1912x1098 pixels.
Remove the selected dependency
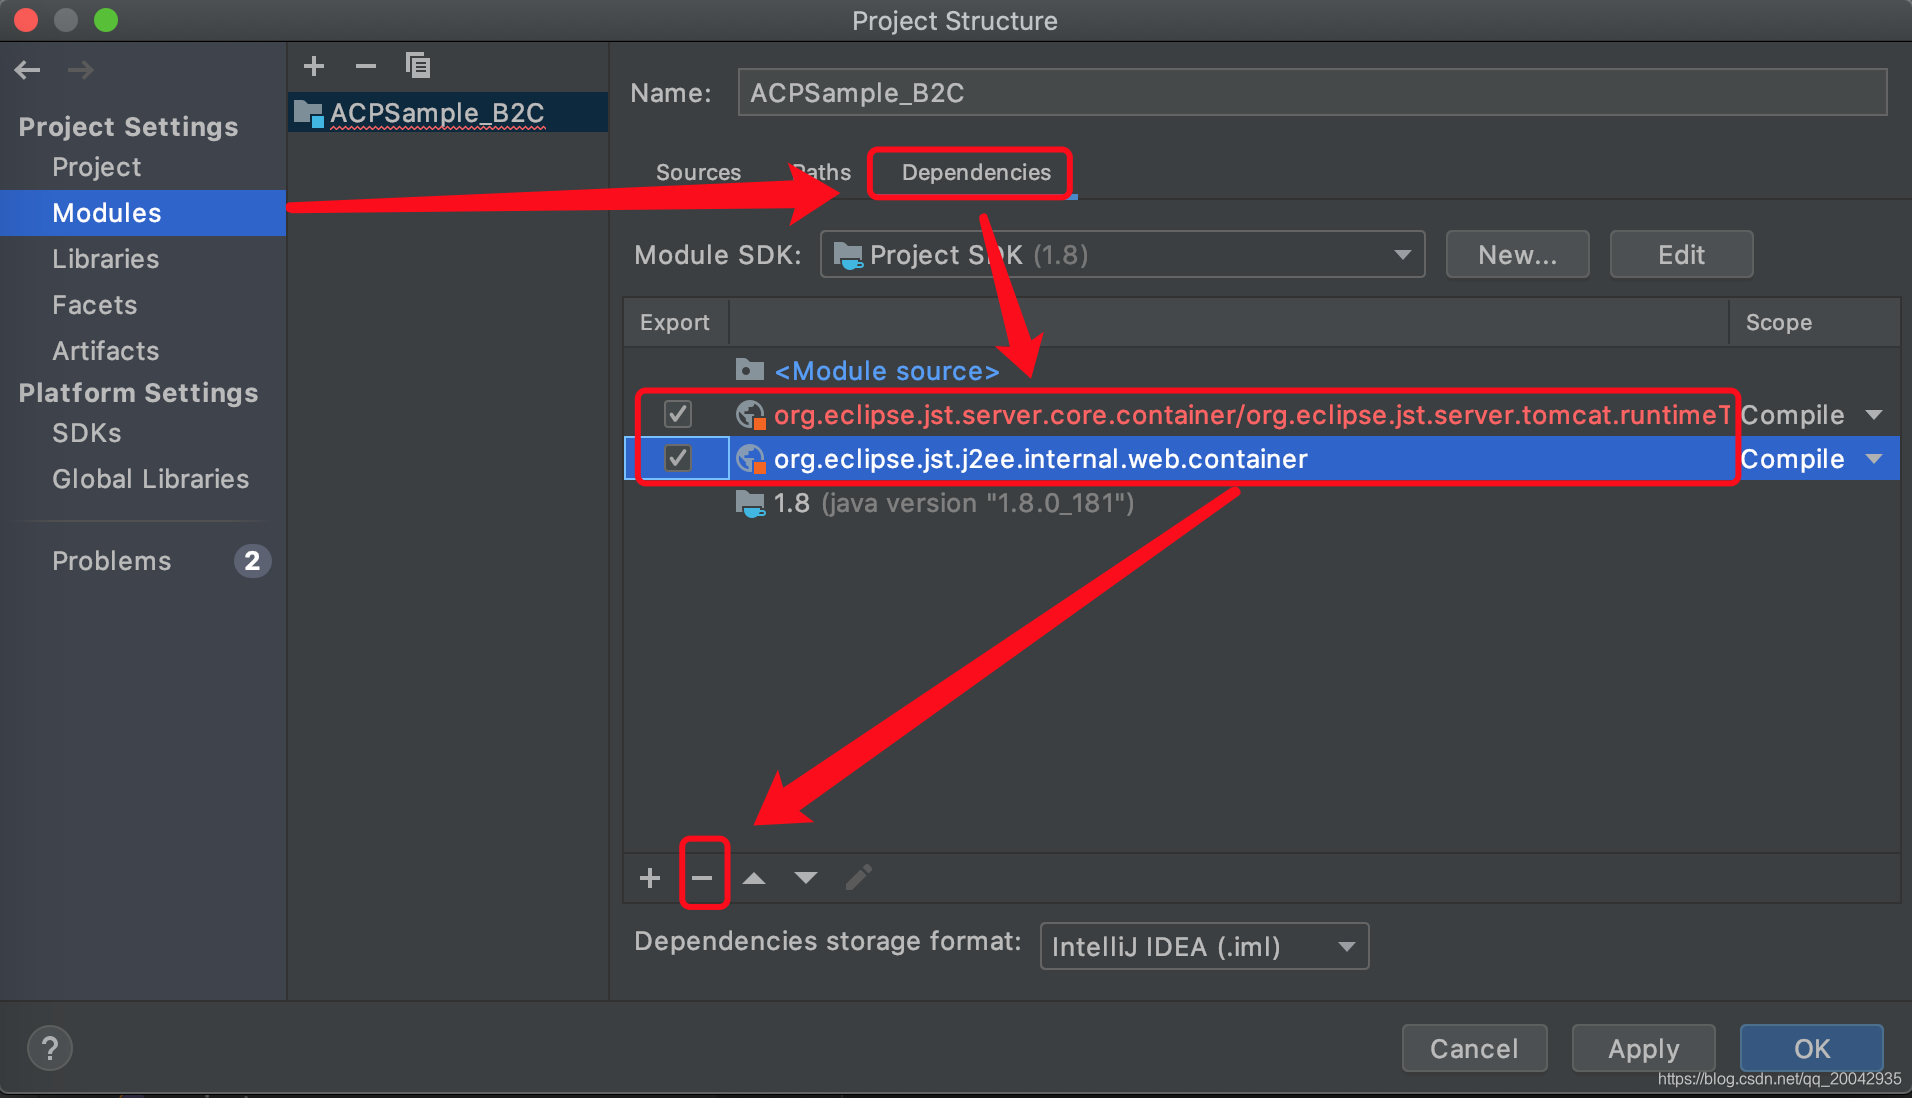pos(702,878)
